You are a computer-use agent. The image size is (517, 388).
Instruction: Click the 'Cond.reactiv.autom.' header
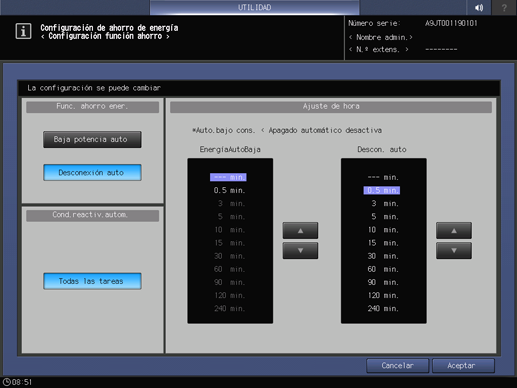coord(92,215)
